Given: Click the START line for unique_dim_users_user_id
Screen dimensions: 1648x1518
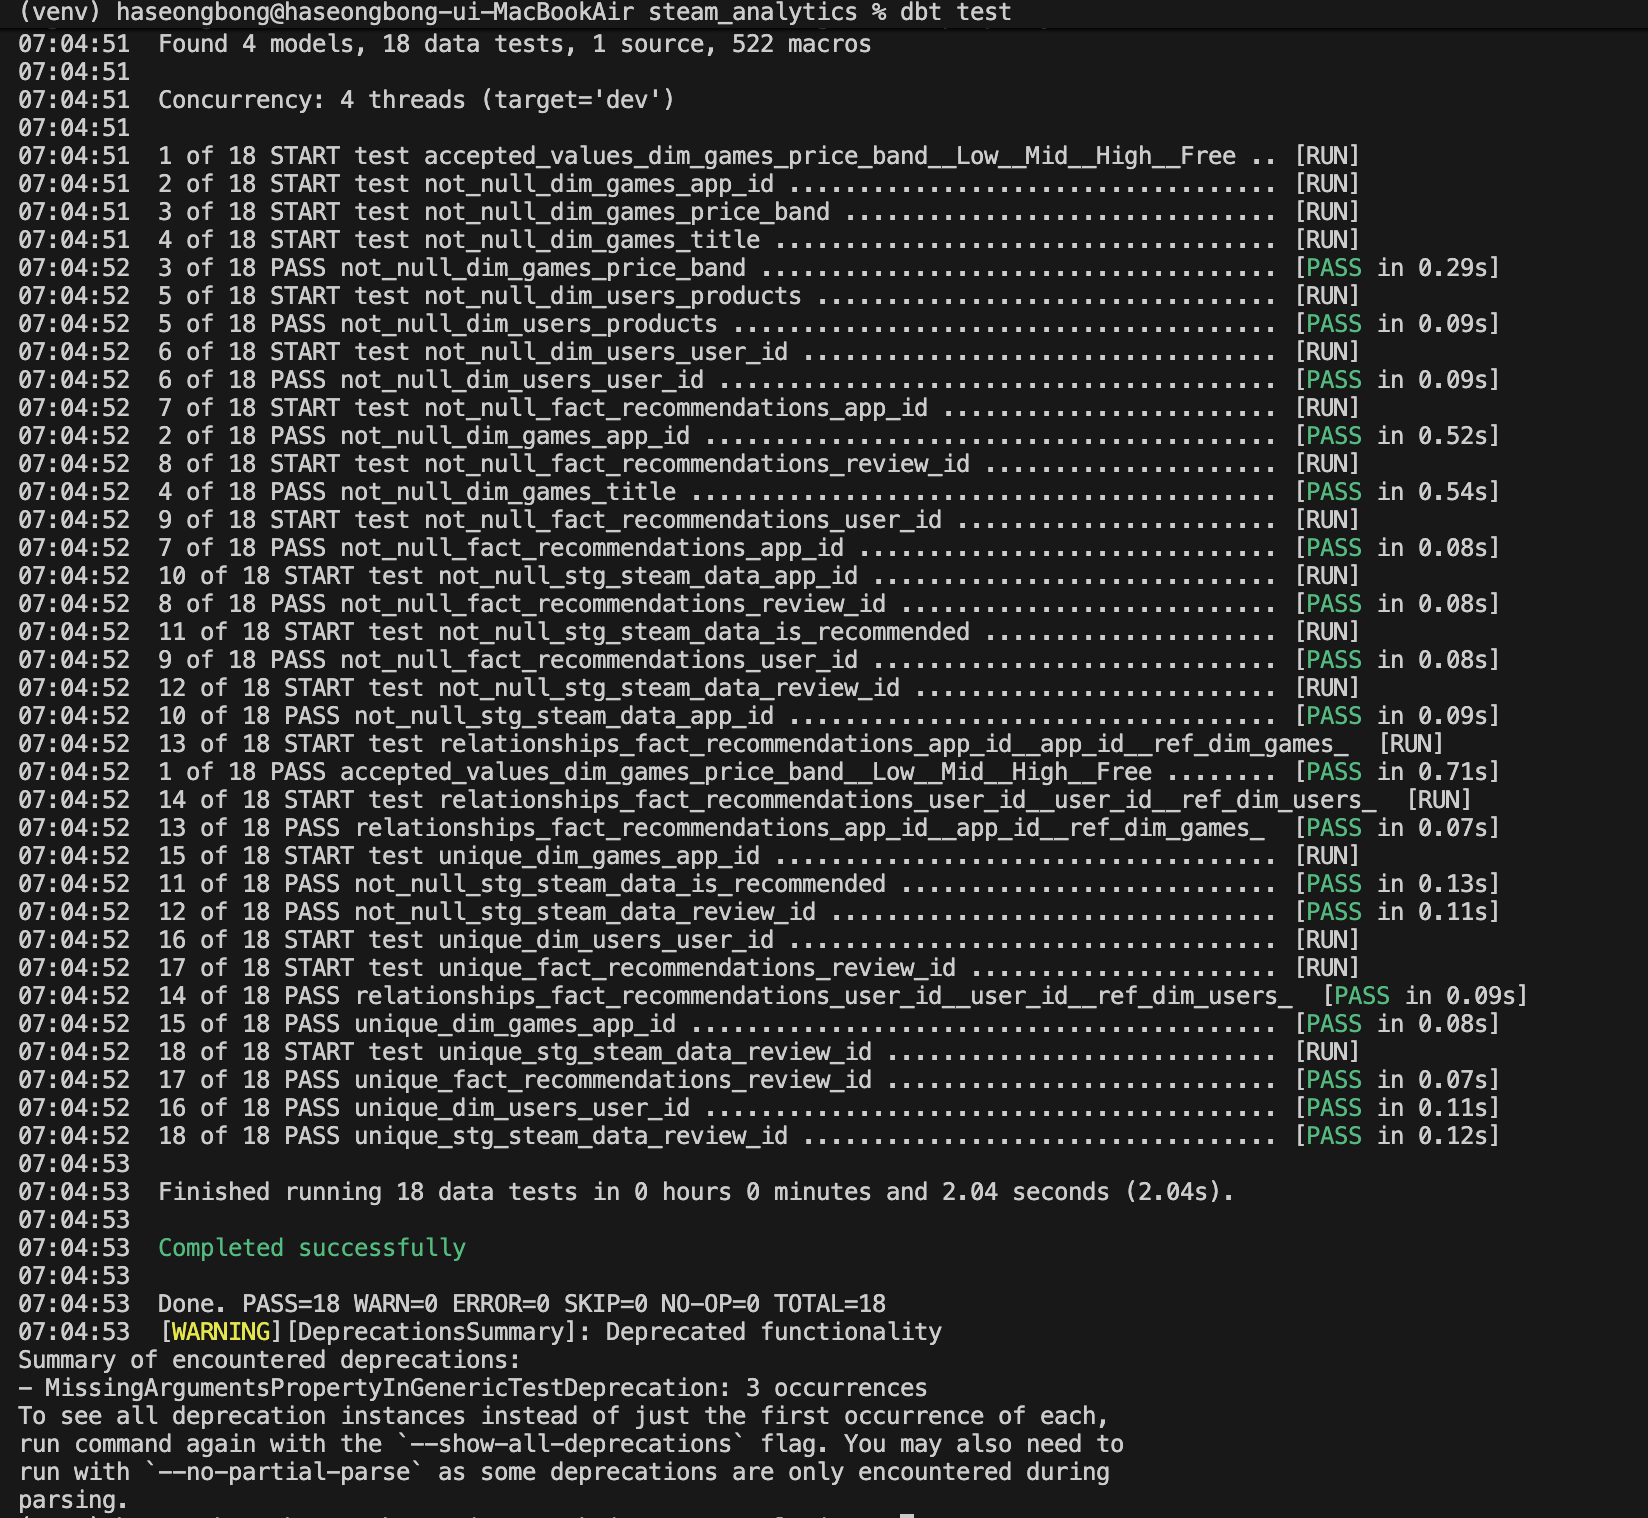Looking at the screenshot, I should pos(689,940).
